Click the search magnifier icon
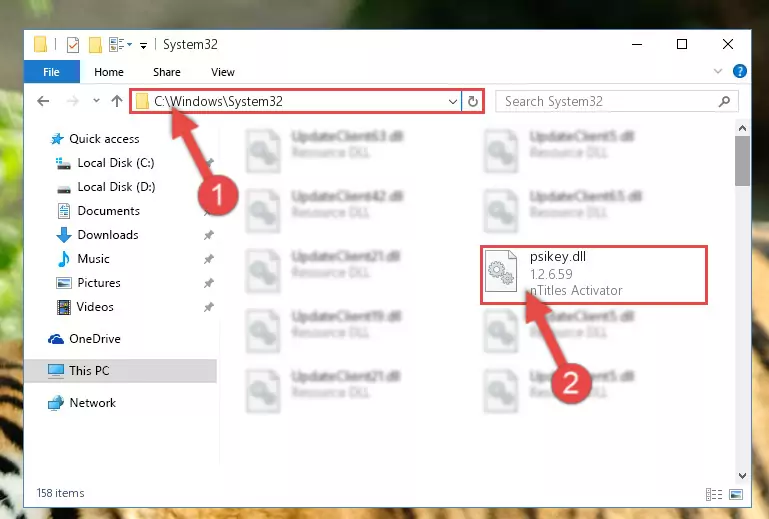 coord(724,102)
